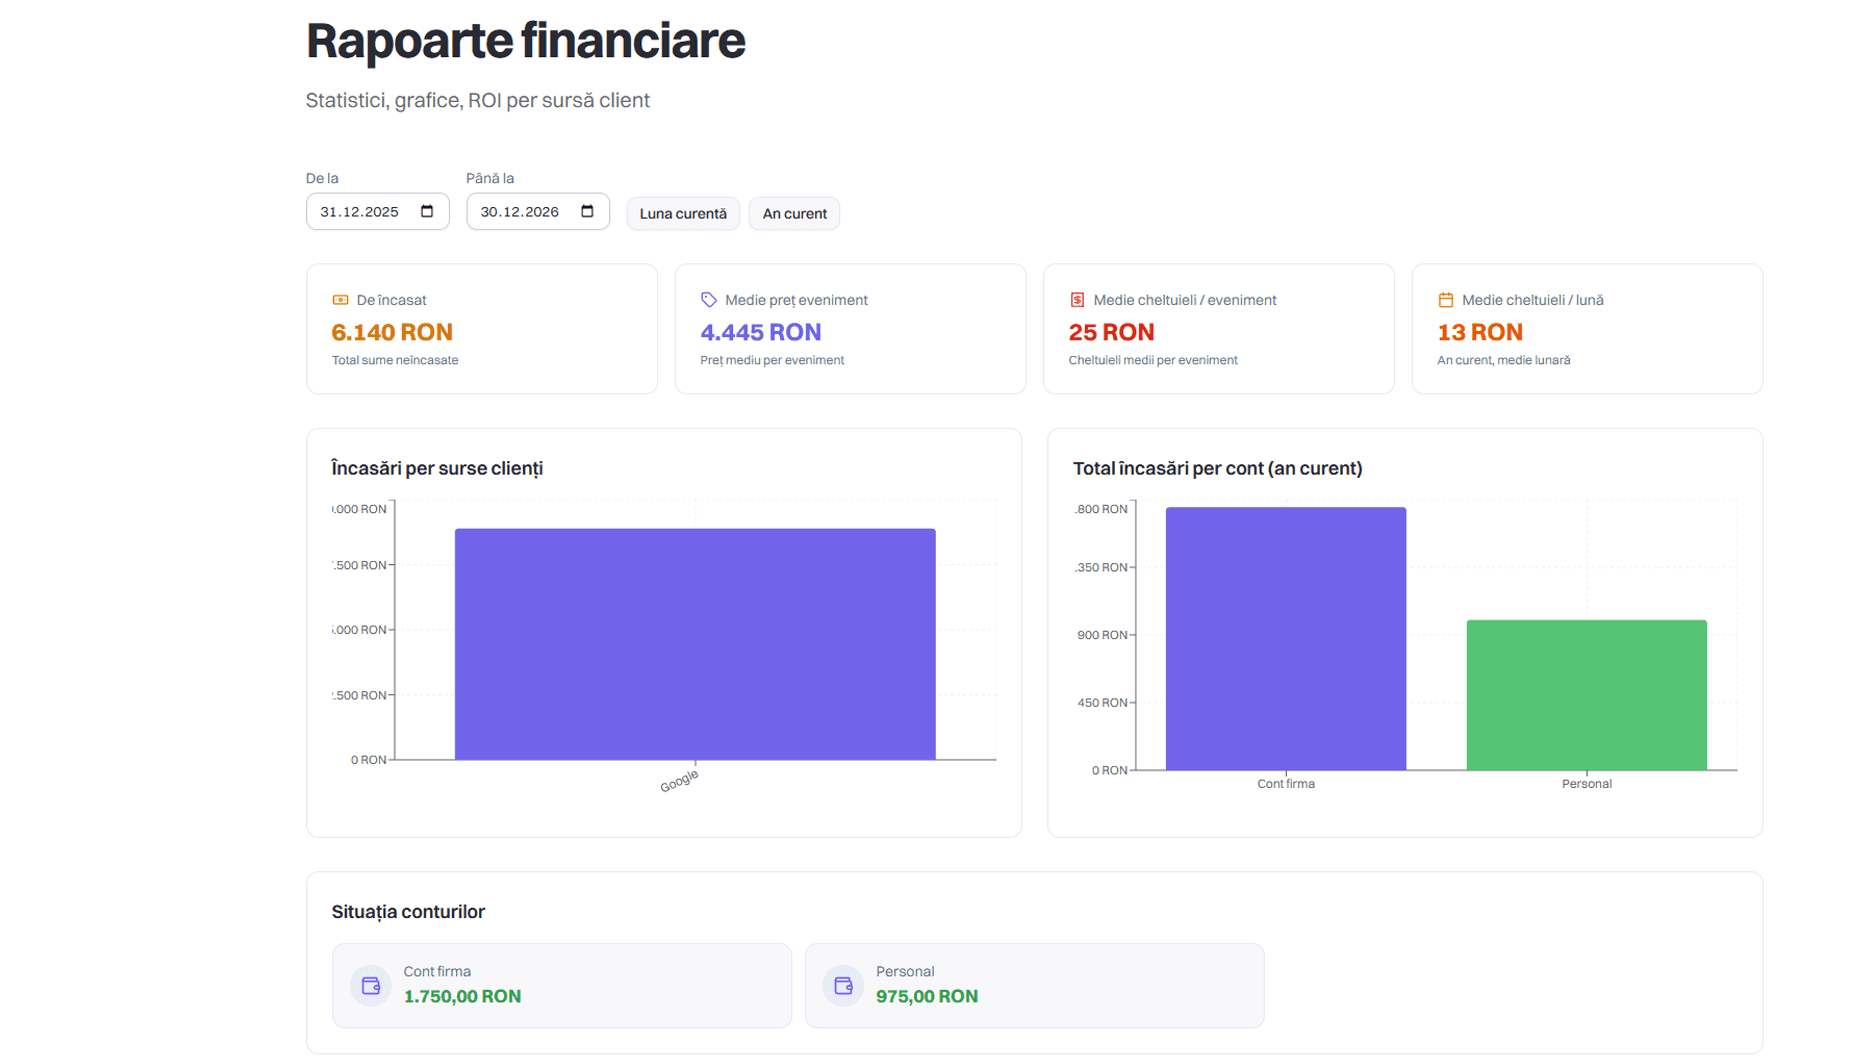Click the tag icon on the Medie preț eveniment card
The height and width of the screenshot is (1060, 1875).
(x=708, y=298)
